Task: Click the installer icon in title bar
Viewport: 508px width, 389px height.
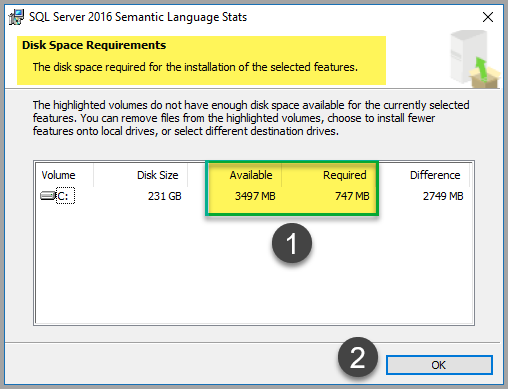Action: tap(16, 17)
